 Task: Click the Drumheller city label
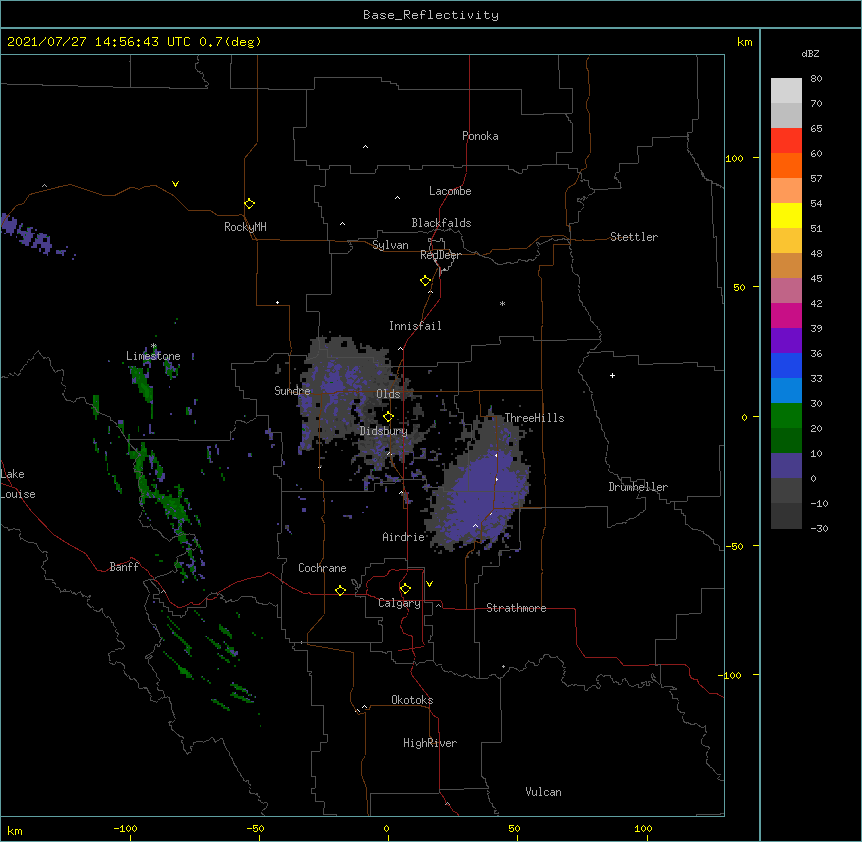638,487
